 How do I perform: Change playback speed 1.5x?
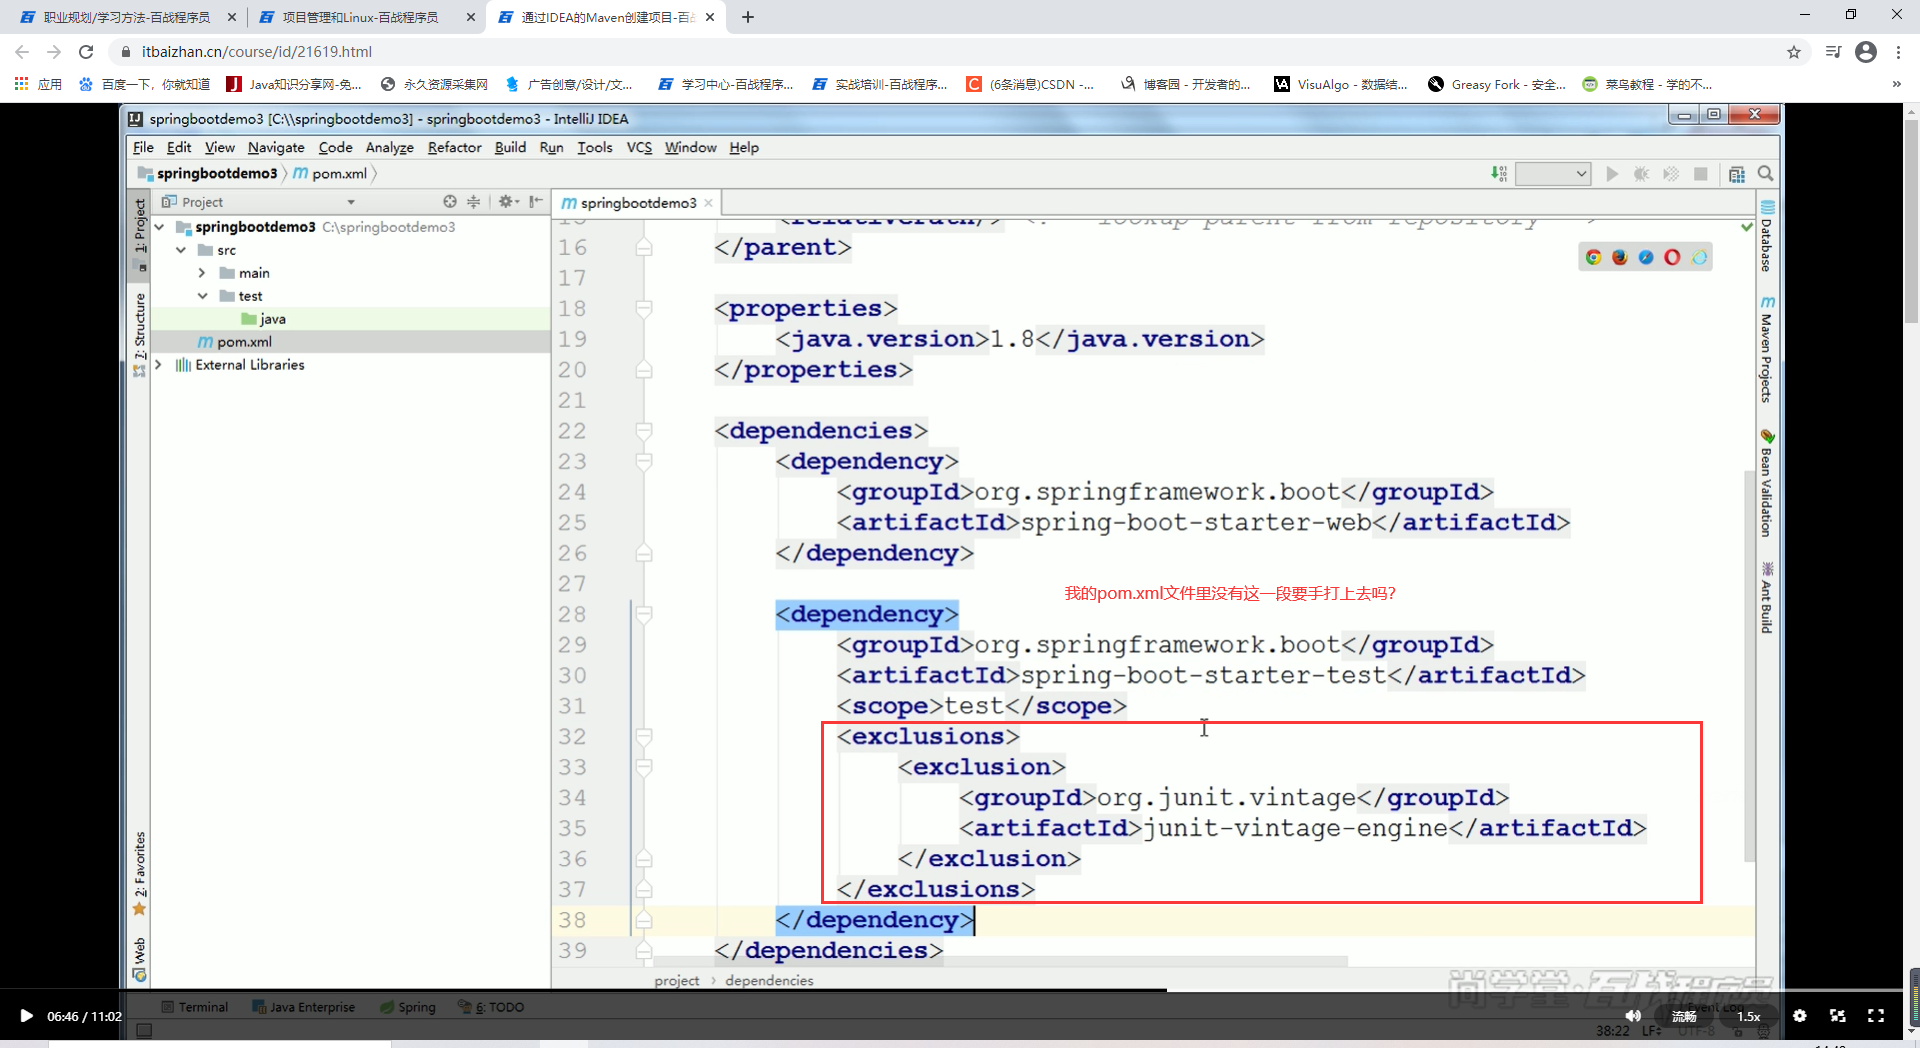point(1749,1016)
